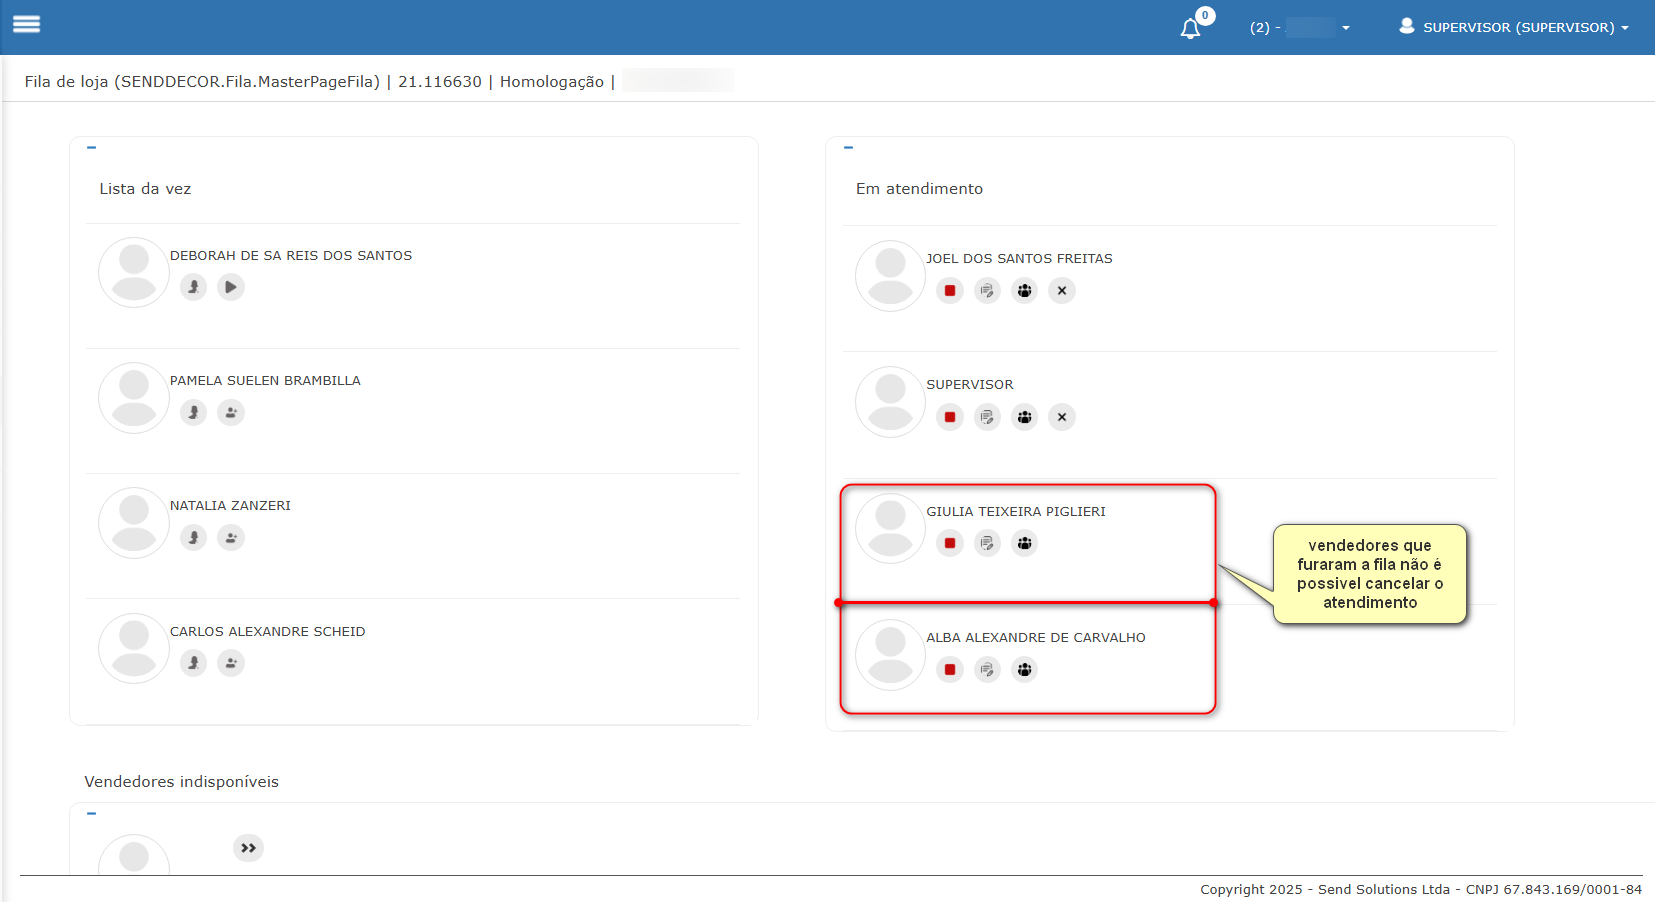The height and width of the screenshot is (902, 1655).
Task: Stop attendance for Giulia Teixeira Piglieri
Action: click(x=950, y=543)
